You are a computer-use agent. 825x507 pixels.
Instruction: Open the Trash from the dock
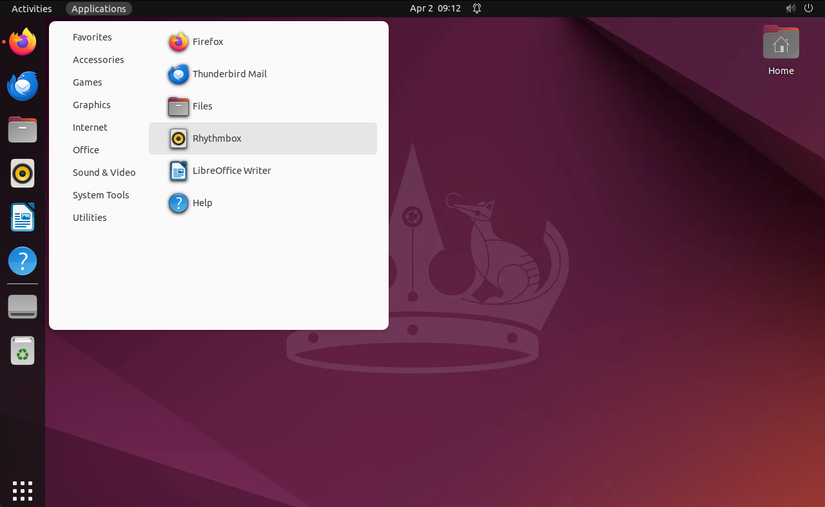(x=23, y=350)
